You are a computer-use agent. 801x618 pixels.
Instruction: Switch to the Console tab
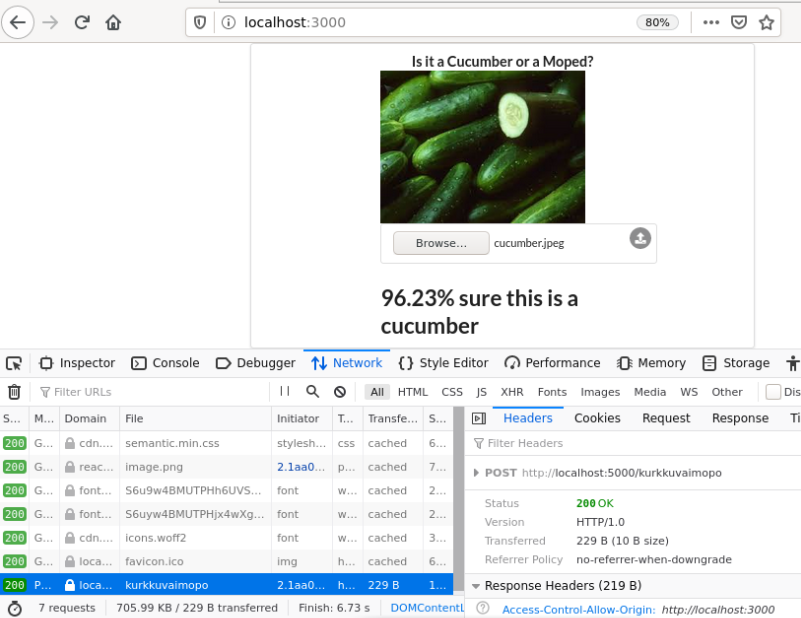coord(165,363)
